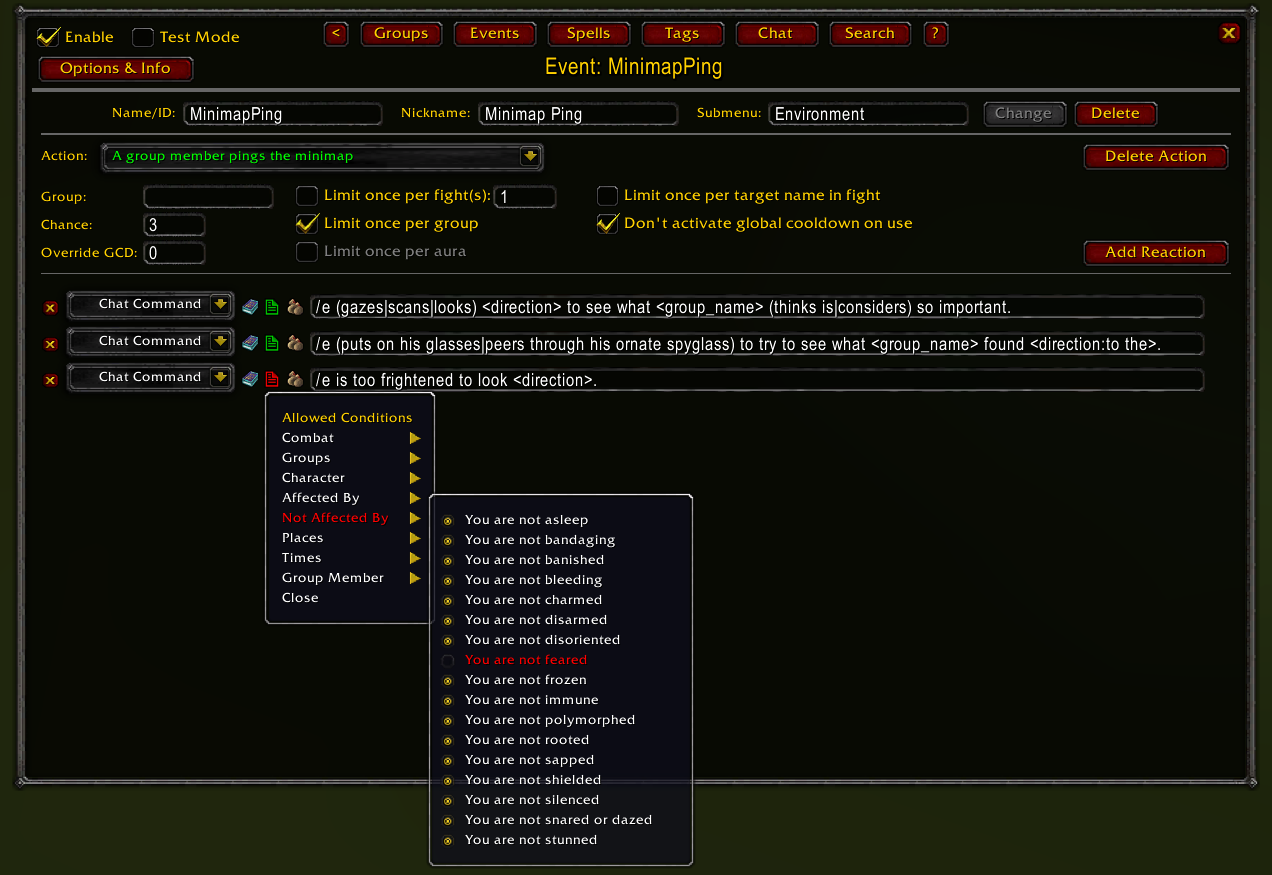Uncheck Limit once per group
The width and height of the screenshot is (1272, 875).
click(307, 223)
